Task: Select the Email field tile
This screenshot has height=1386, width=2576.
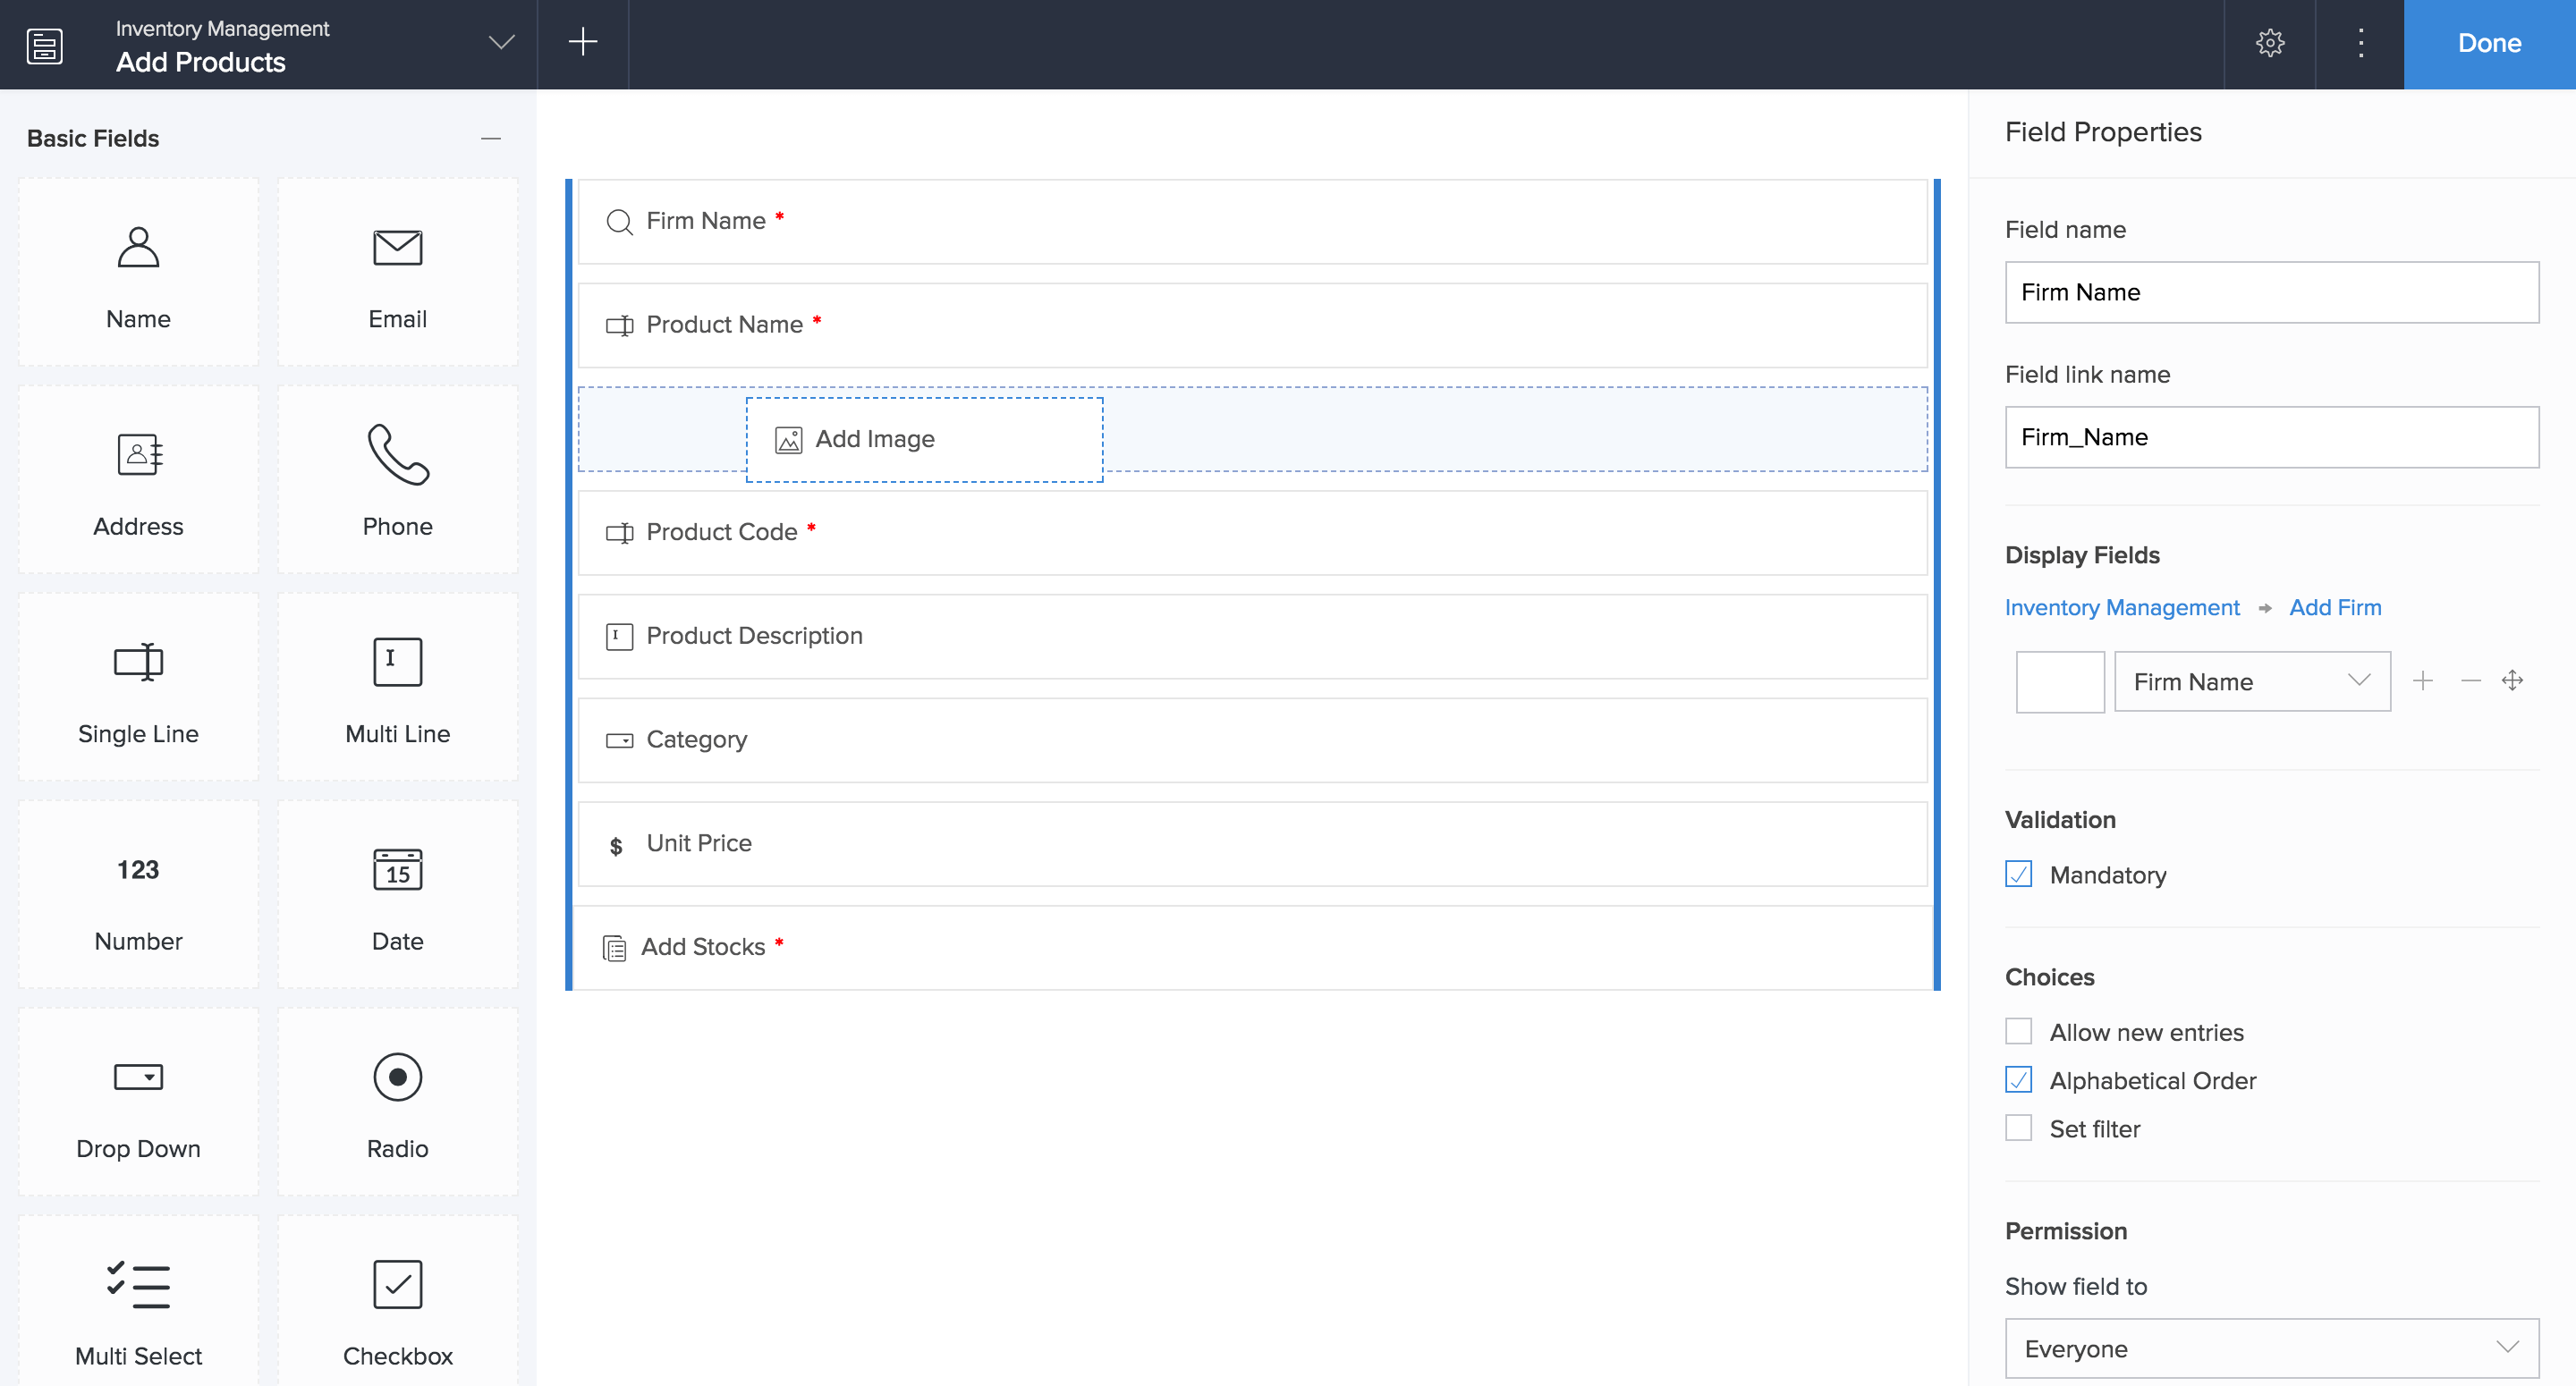Action: point(397,274)
